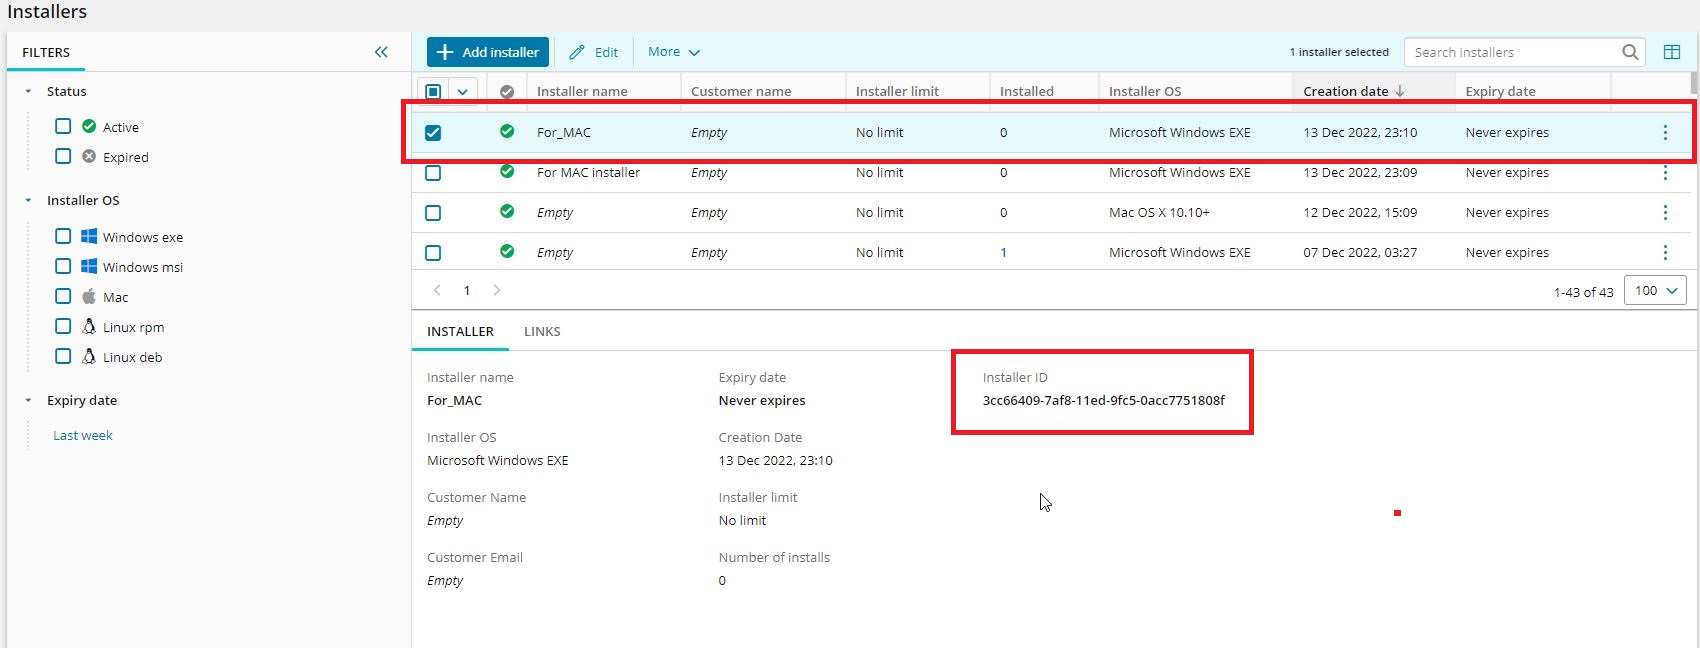Open the More dropdown menu
Screen dimensions: 1700x648
click(673, 52)
